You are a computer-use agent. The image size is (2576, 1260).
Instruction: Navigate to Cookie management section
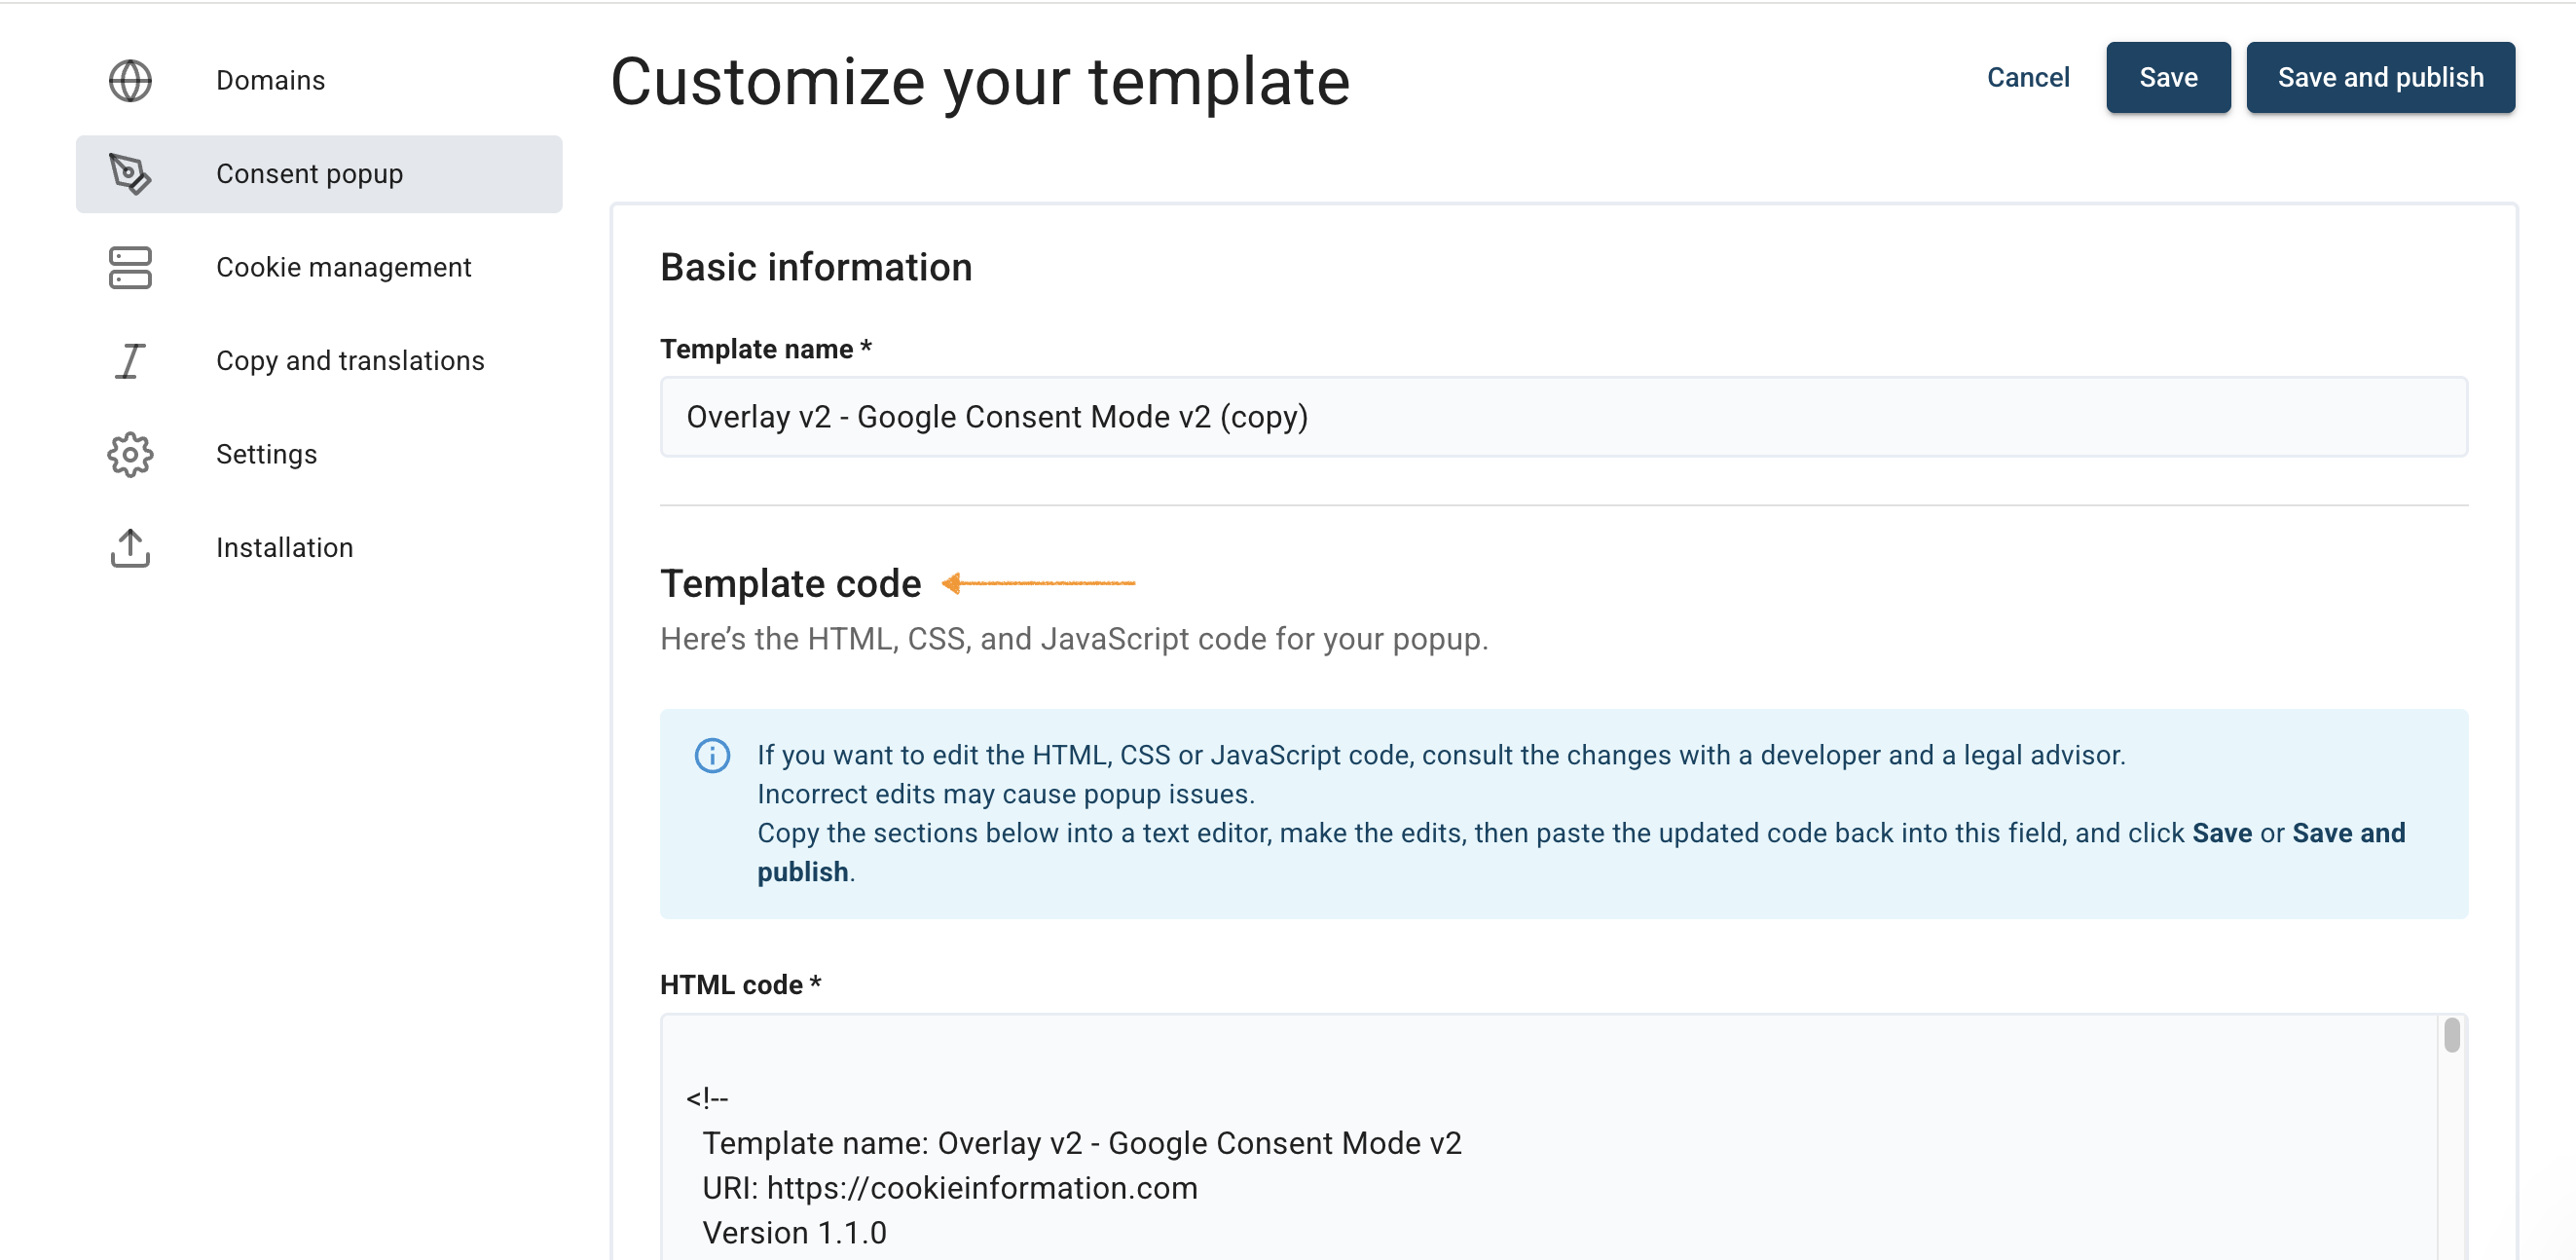tap(343, 267)
